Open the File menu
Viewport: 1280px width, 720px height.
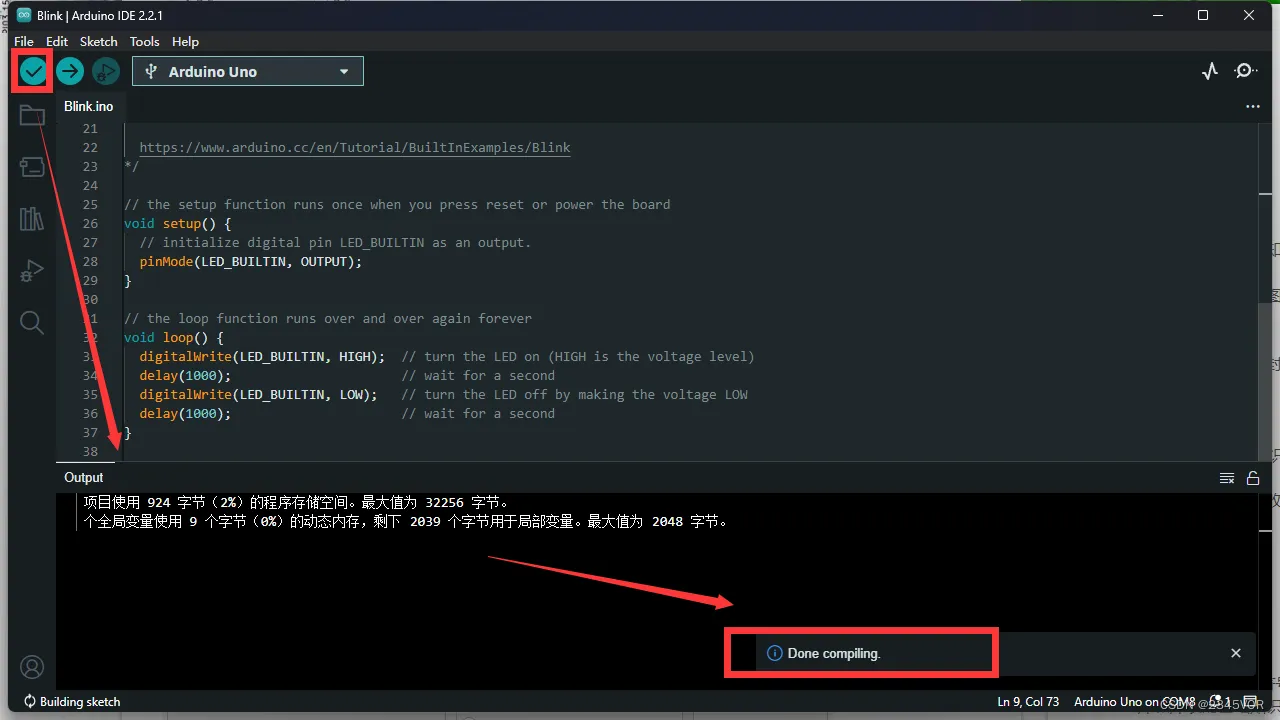(x=24, y=41)
